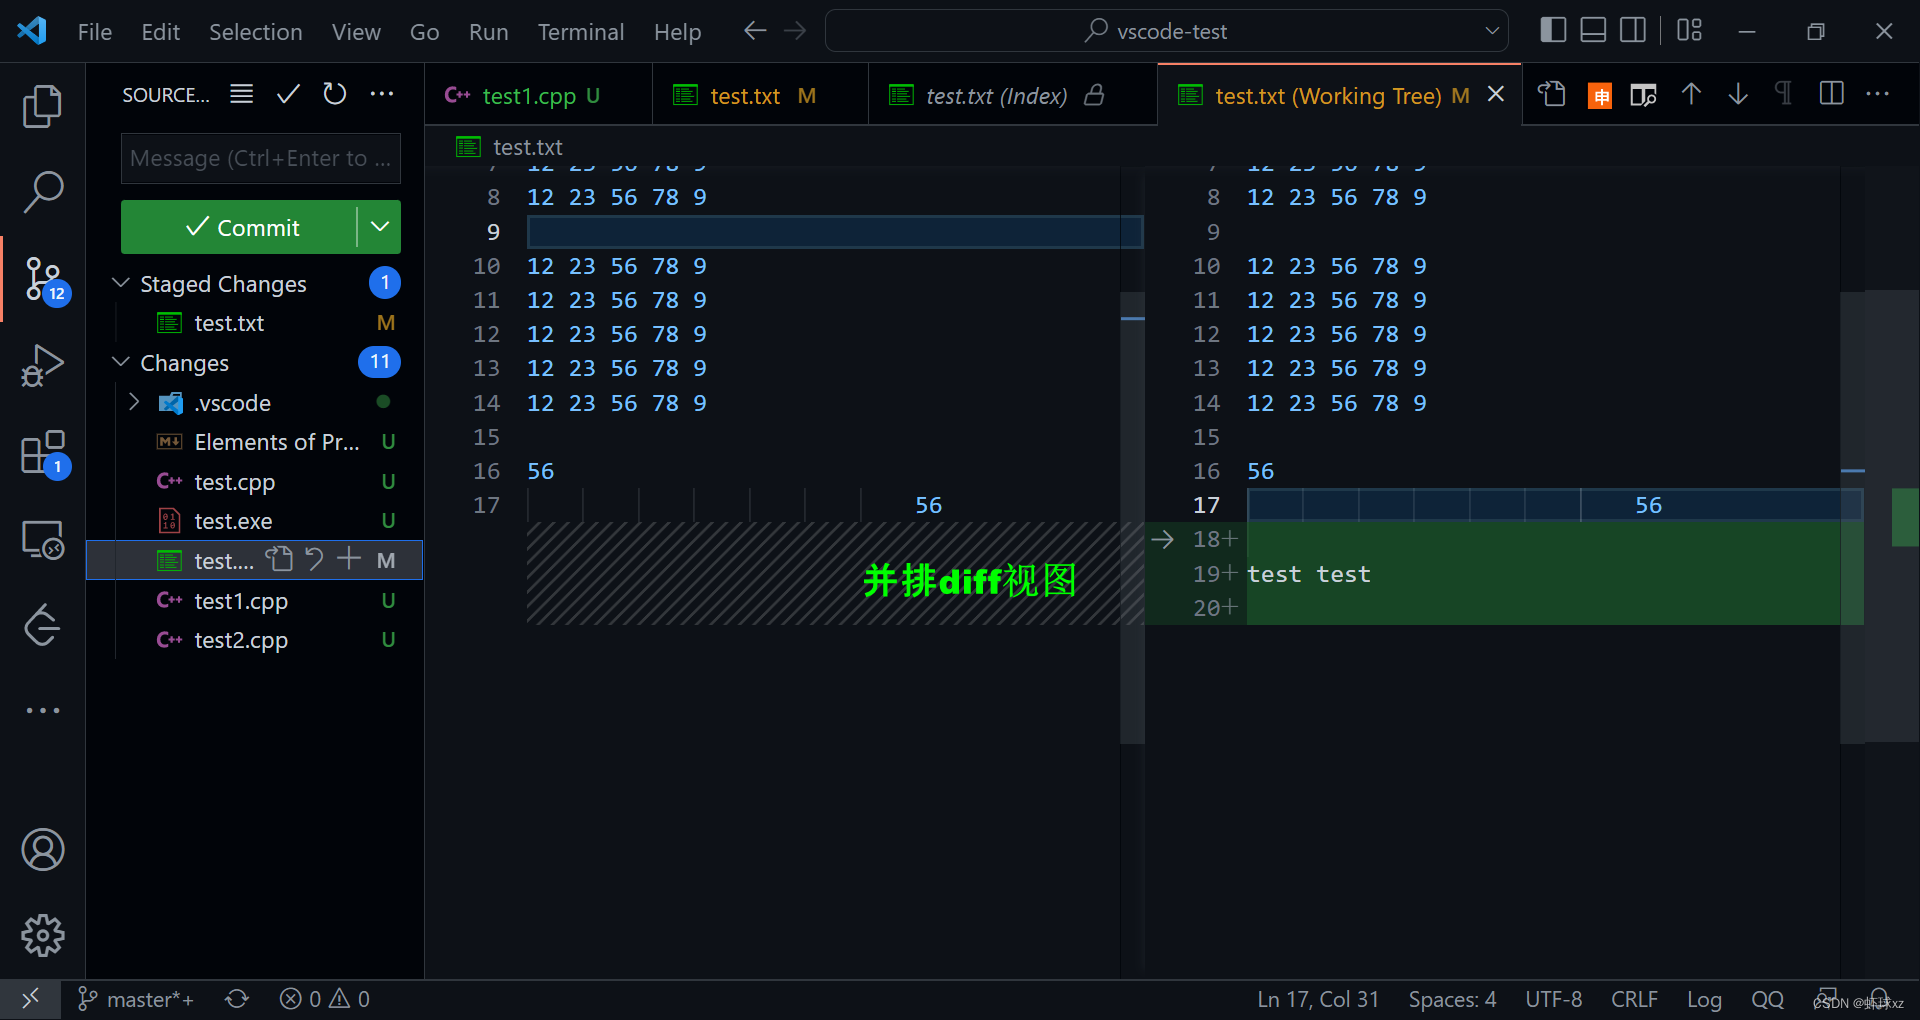Switch to test.txt M tab

click(760, 95)
